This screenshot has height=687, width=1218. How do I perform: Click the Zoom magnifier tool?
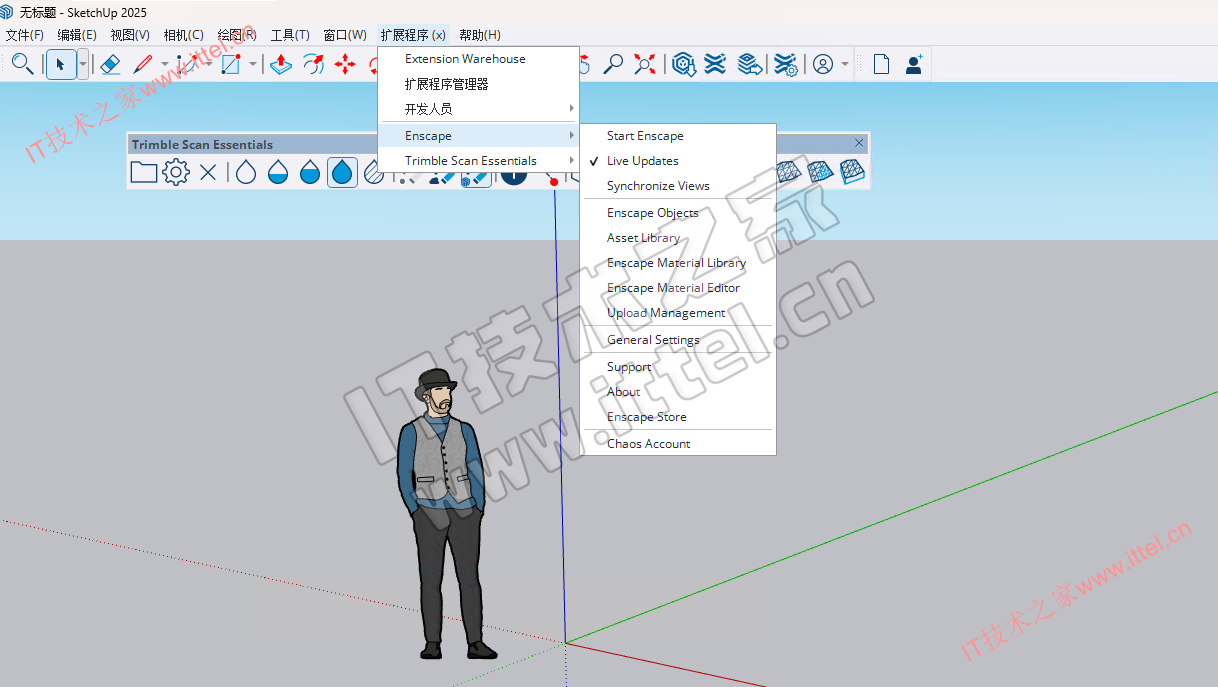coord(613,65)
